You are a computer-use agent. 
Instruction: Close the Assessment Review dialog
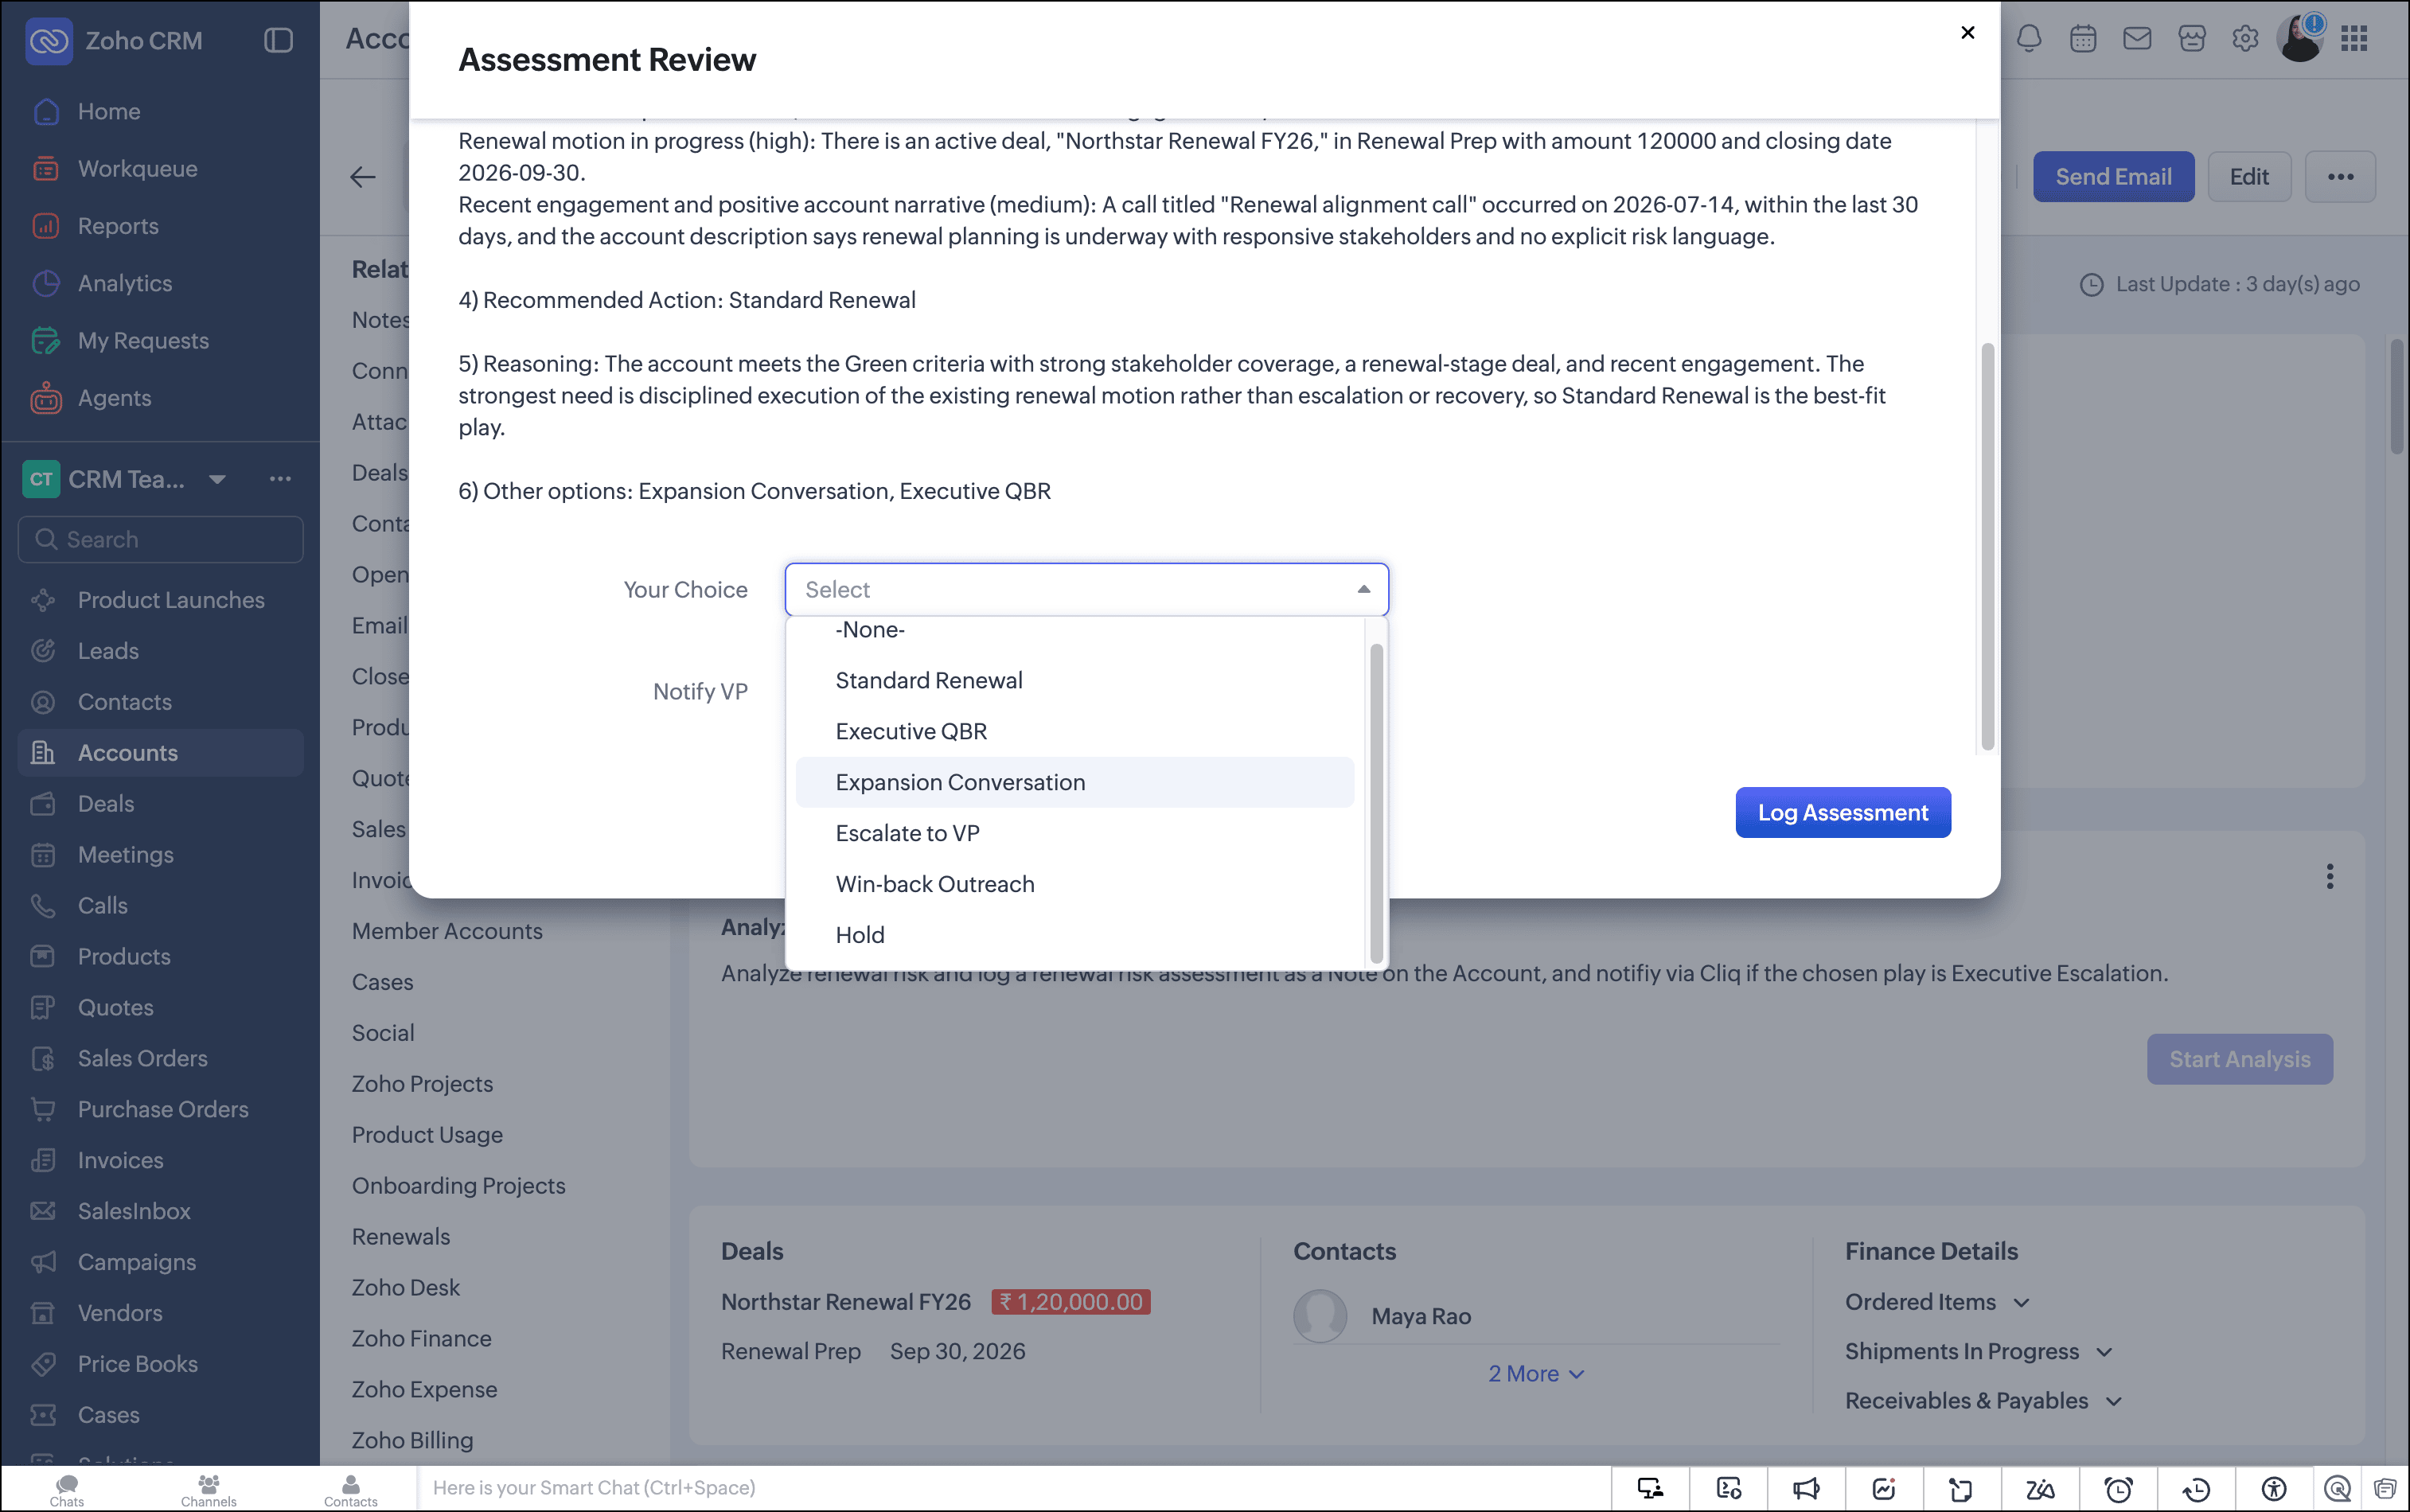(x=1967, y=33)
